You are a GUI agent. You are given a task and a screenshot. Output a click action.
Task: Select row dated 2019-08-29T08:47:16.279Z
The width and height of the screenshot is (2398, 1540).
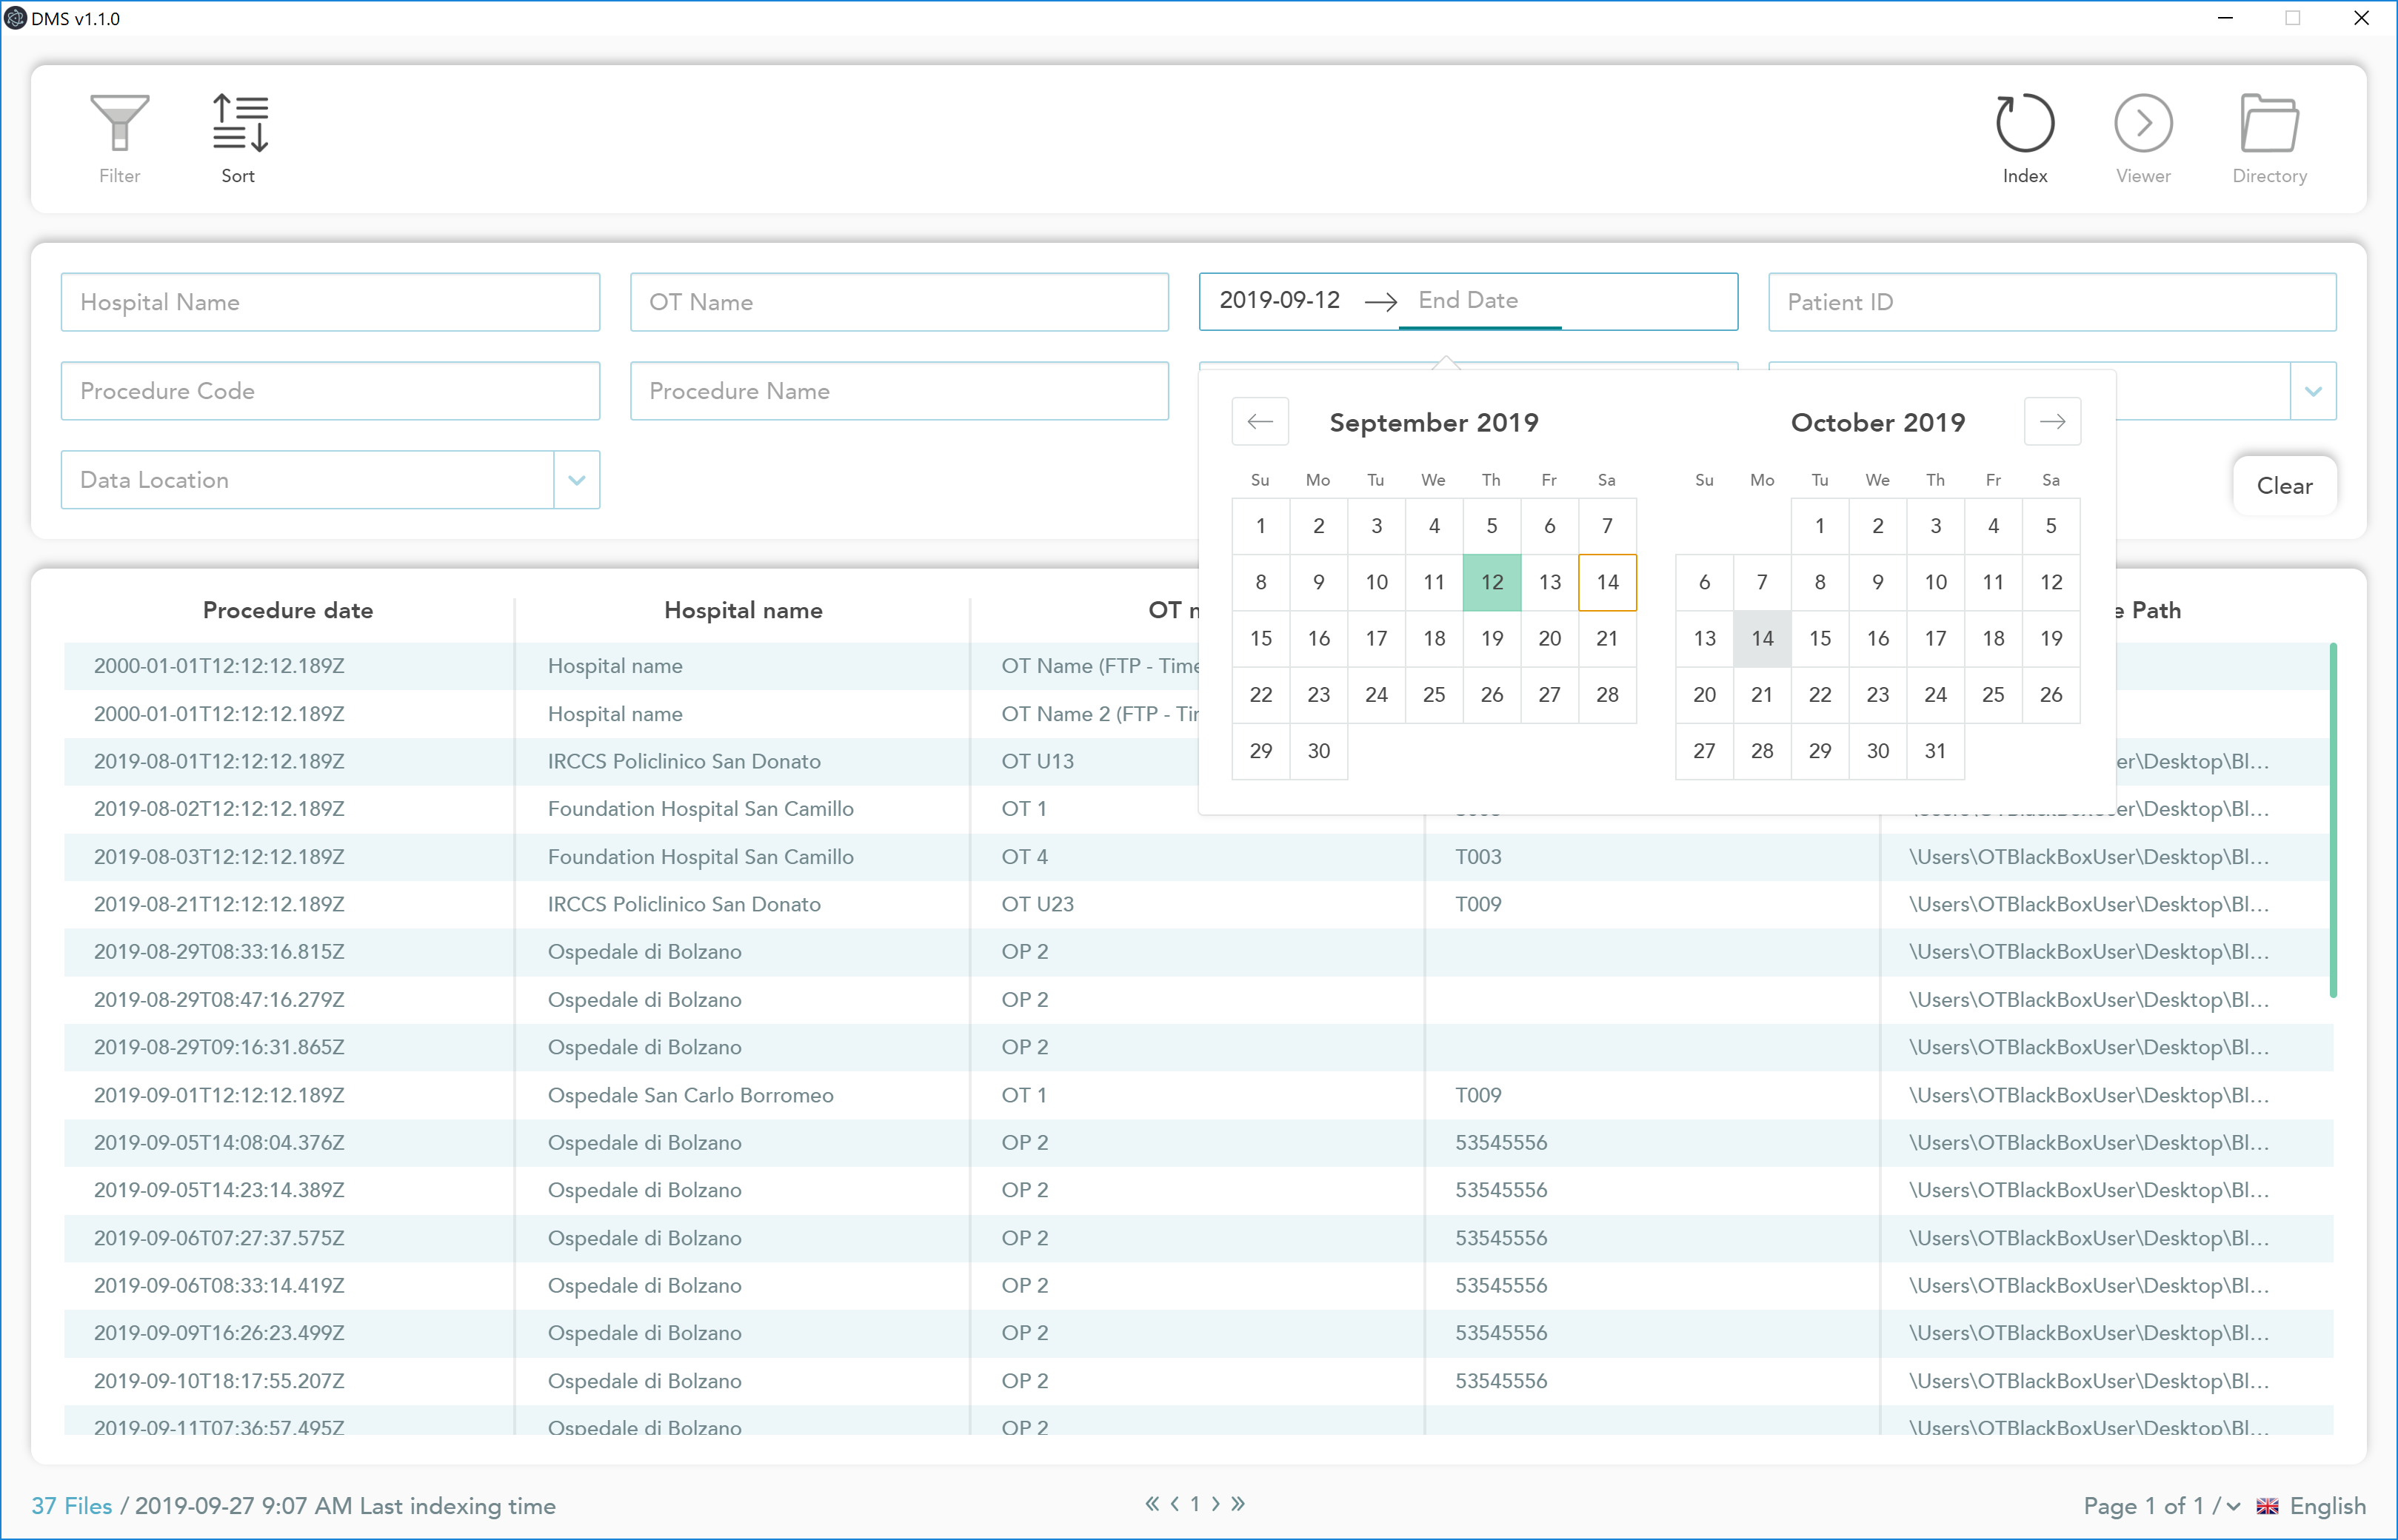(1198, 1000)
